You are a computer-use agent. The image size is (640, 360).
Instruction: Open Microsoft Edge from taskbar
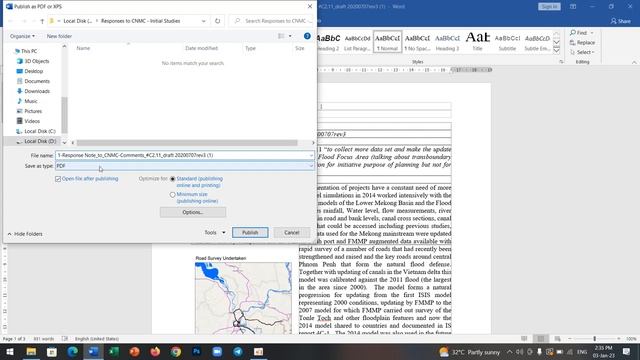click(x=73, y=351)
